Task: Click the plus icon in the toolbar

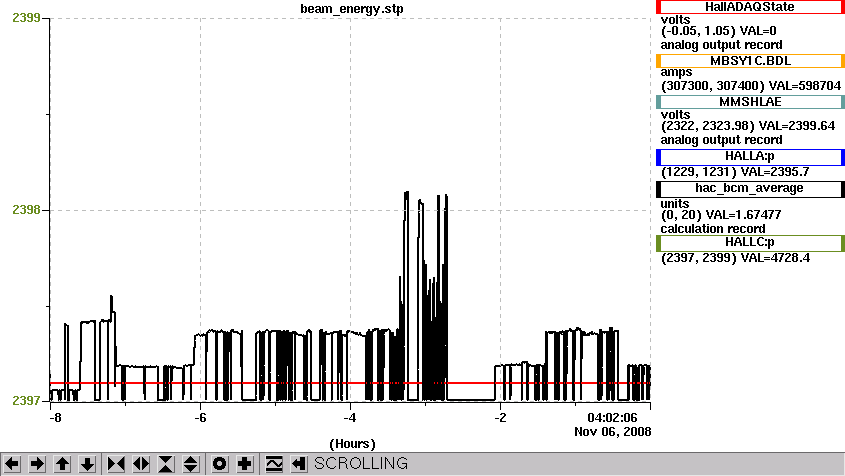Action: pyautogui.click(x=245, y=464)
